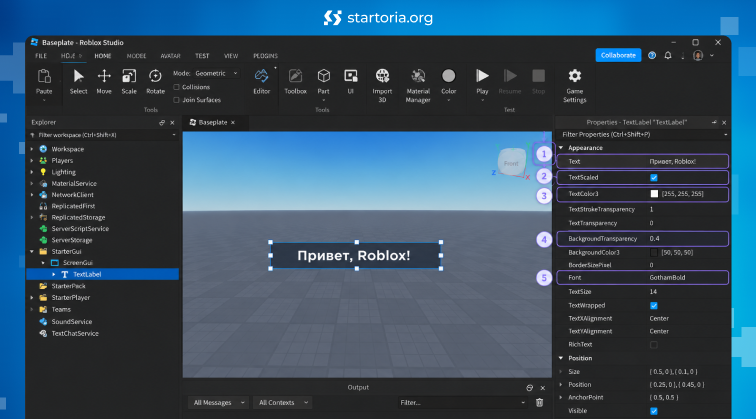756x419 pixels.
Task: Collapse the Position section
Action: (x=561, y=358)
